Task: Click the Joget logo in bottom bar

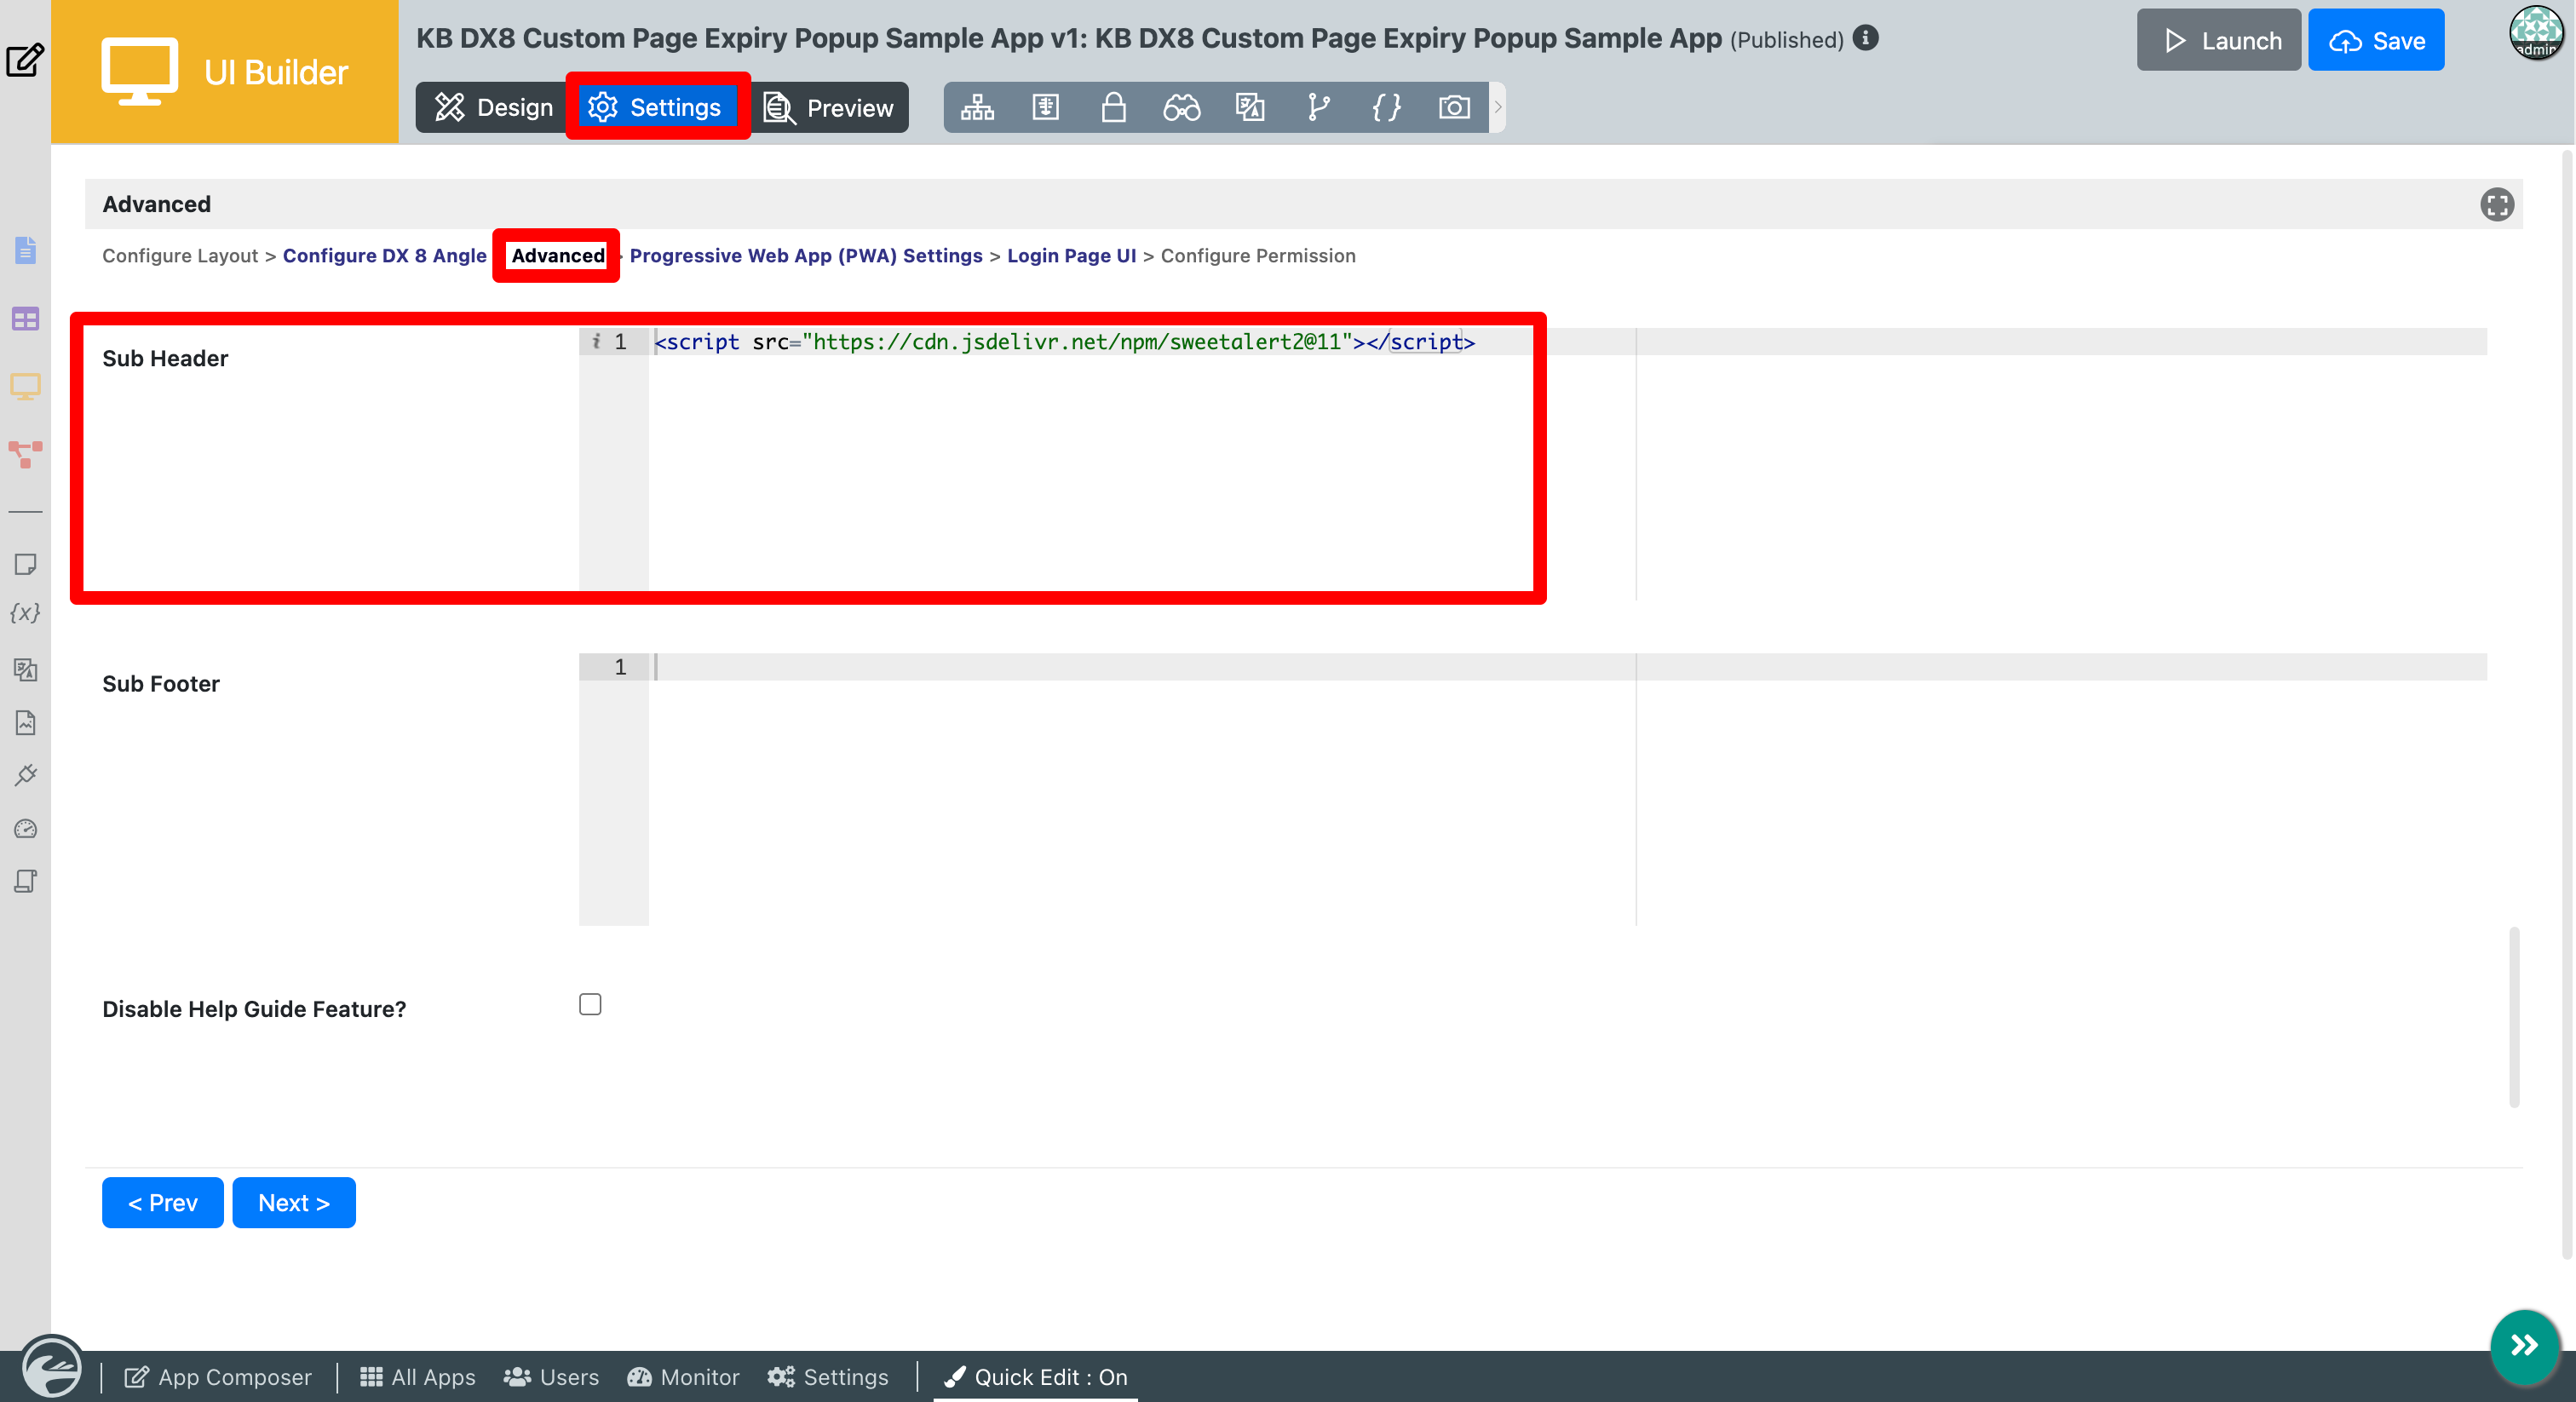Action: tap(52, 1368)
